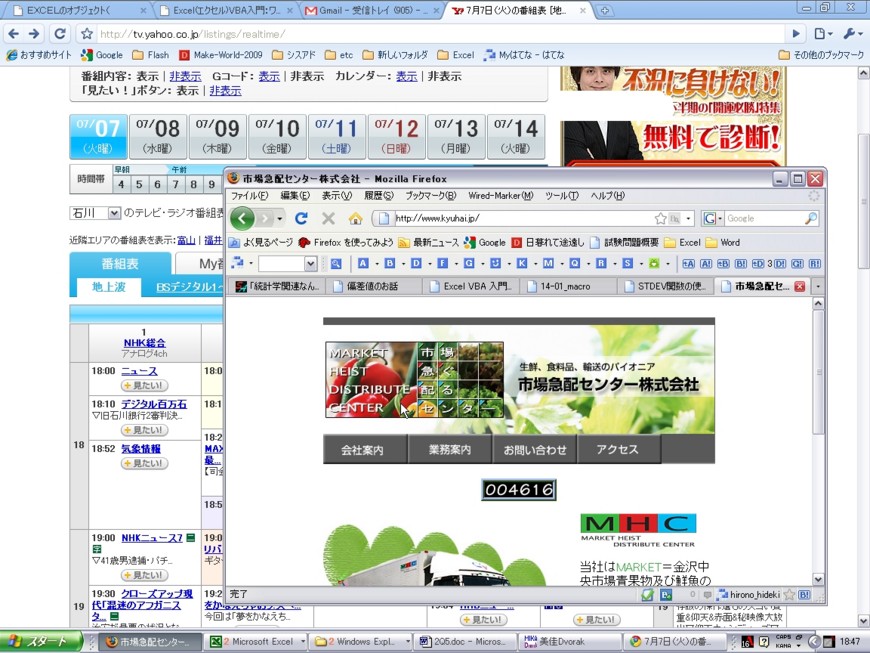Screen dimensions: 870x653
Task: Open ブックマーク menu in Firefox
Action: pyautogui.click(x=431, y=195)
